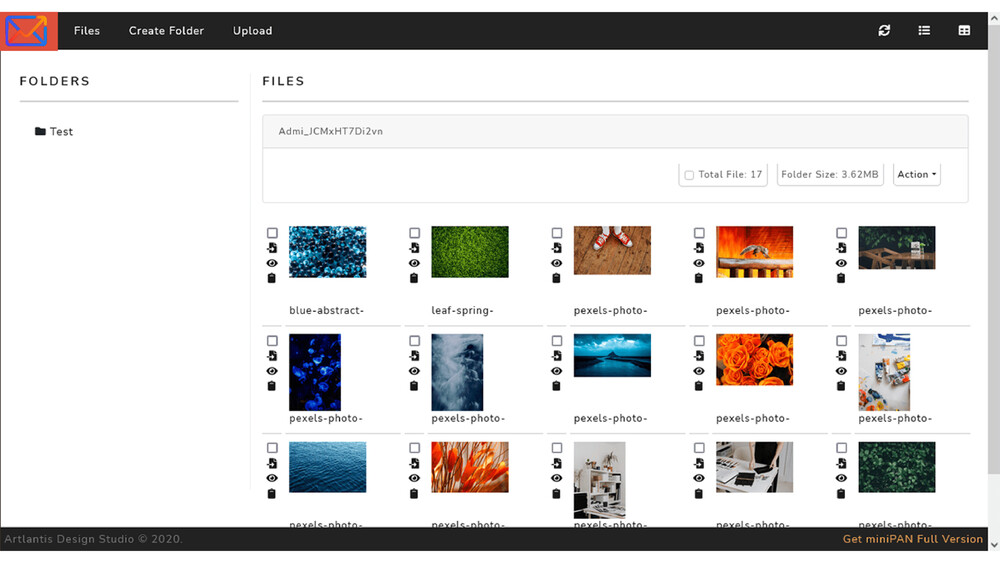The height and width of the screenshot is (563, 1000).
Task: Check the ocean water photo checkbox
Action: (272, 448)
